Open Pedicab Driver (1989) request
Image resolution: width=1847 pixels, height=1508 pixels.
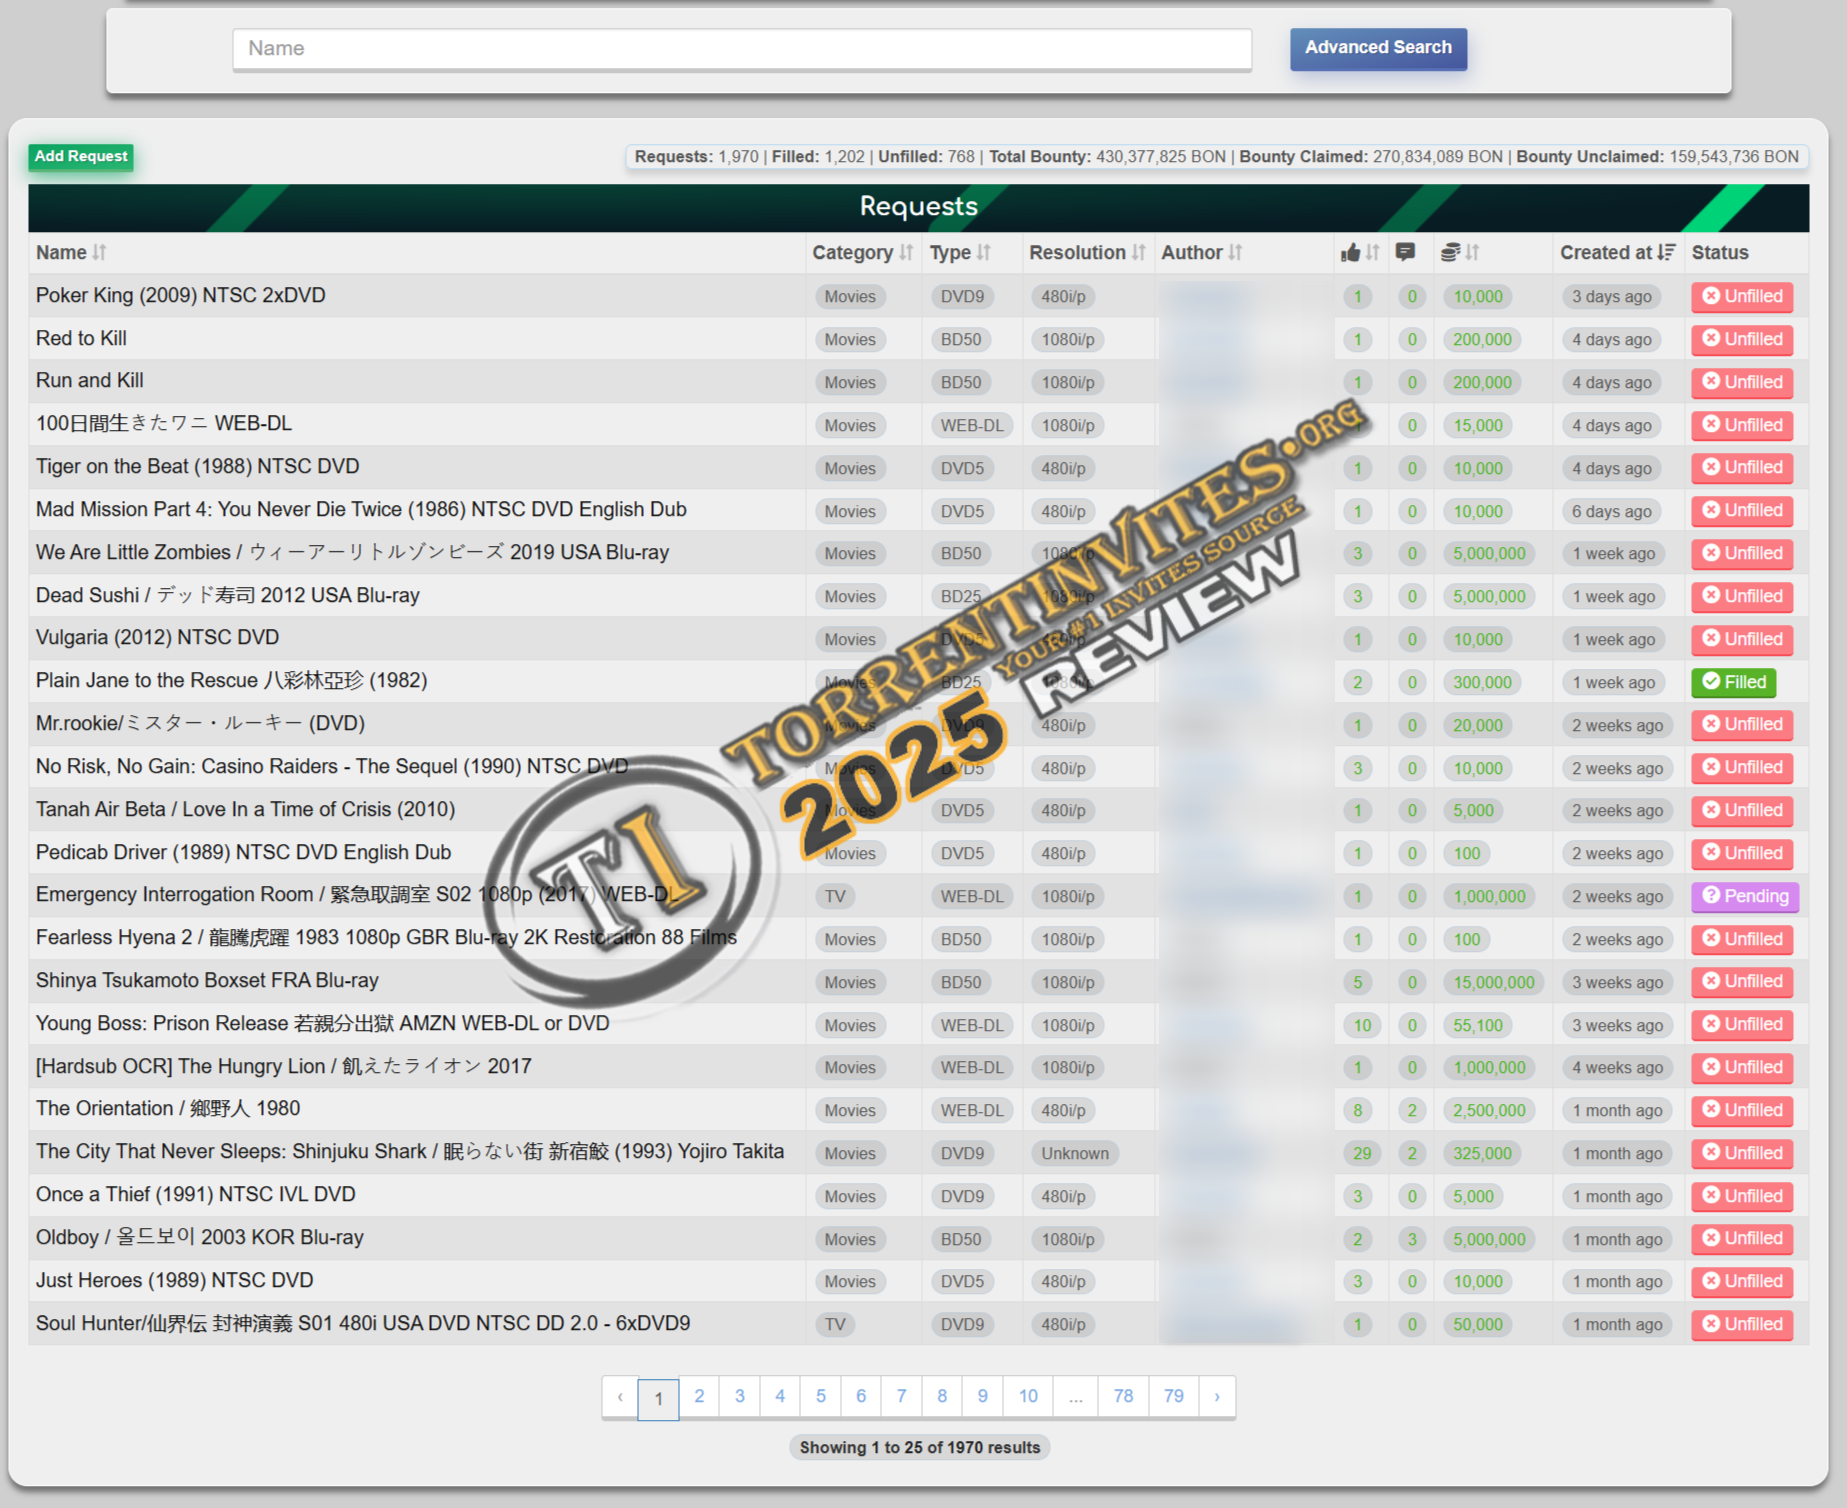pyautogui.click(x=244, y=852)
